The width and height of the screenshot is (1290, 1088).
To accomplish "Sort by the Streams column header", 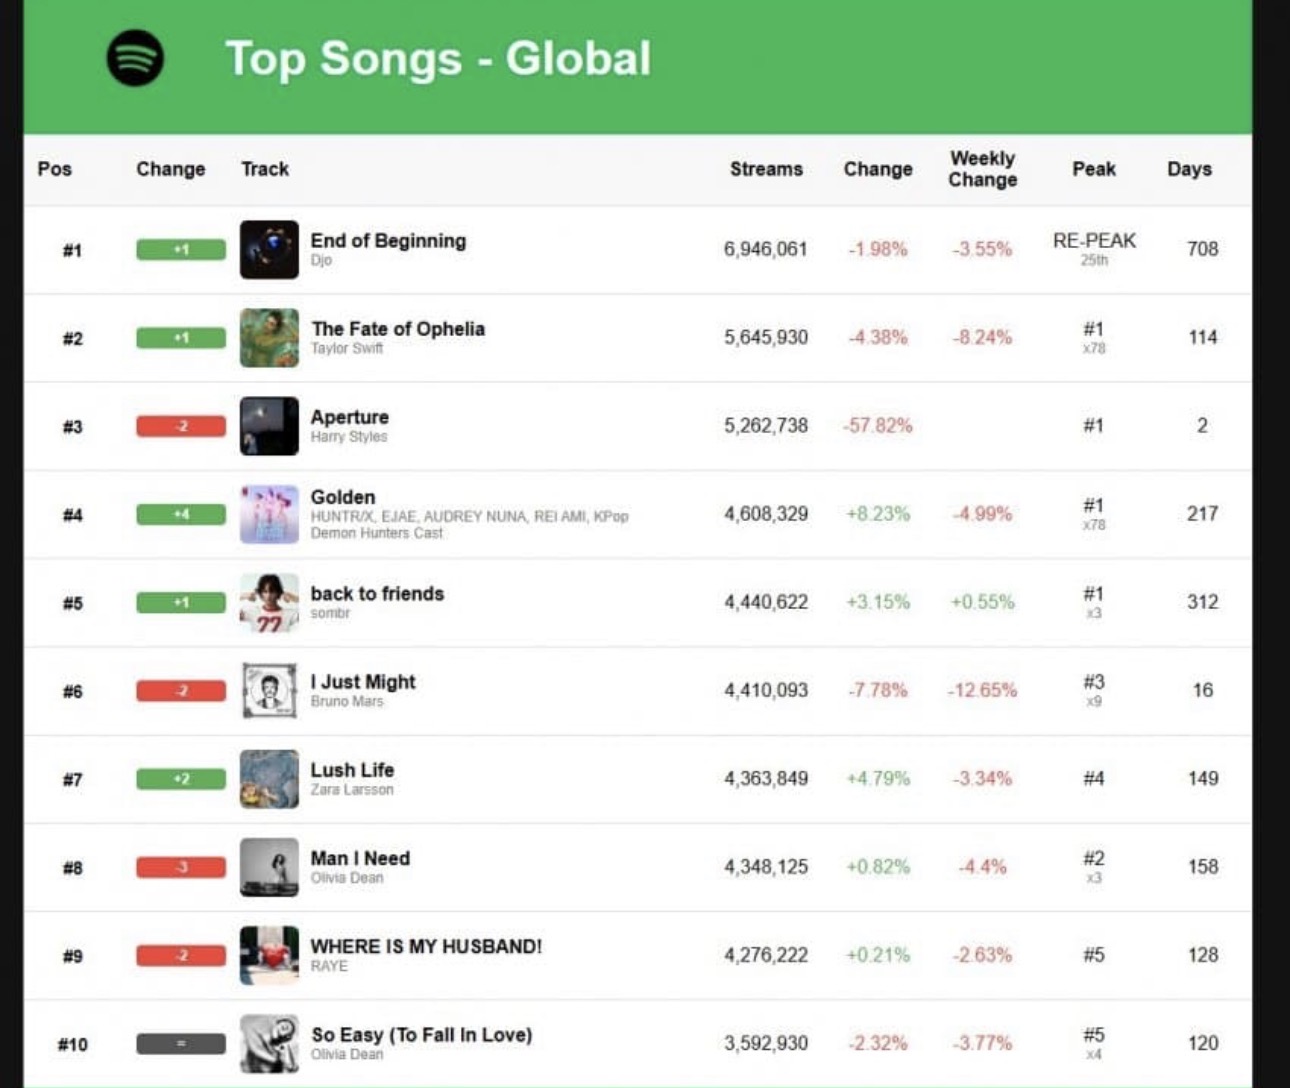I will pos(766,169).
